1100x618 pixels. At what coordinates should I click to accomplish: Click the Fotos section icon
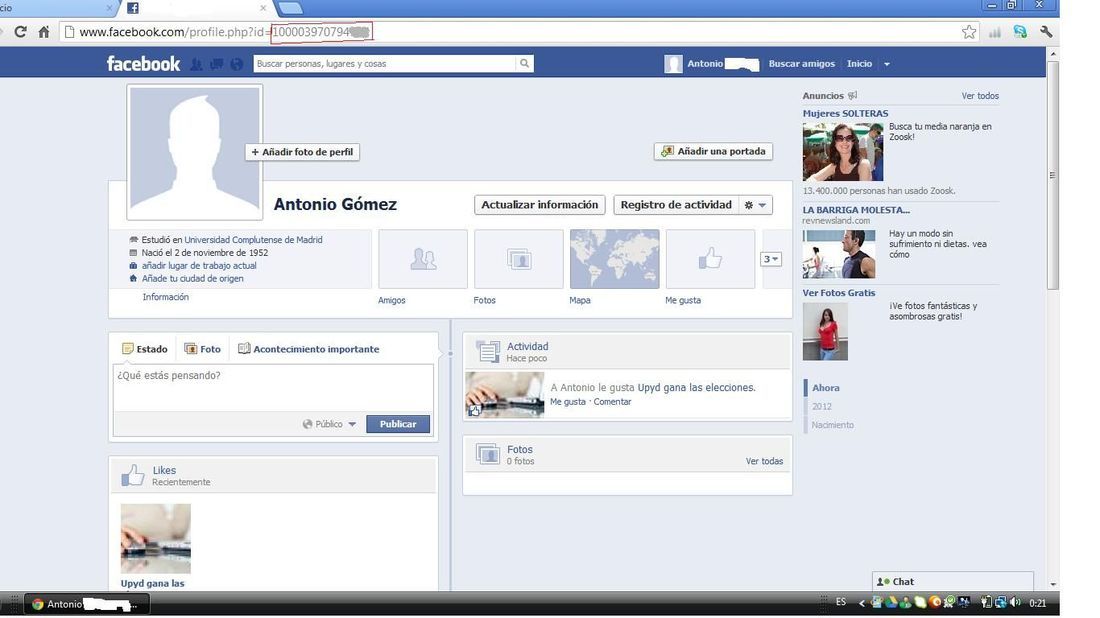tap(488, 454)
